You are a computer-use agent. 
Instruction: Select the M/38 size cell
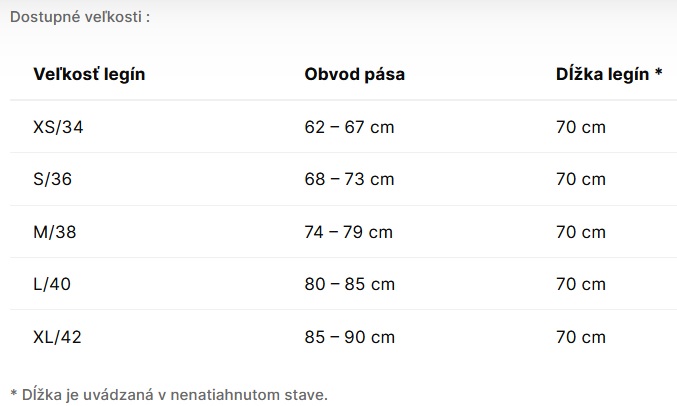point(54,232)
